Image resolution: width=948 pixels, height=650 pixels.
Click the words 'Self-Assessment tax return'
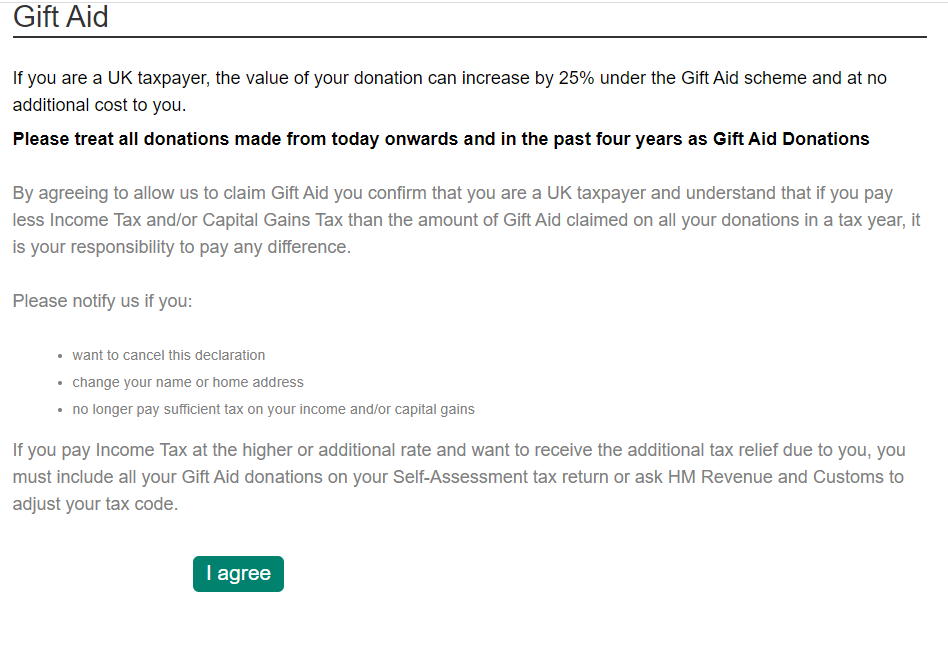[501, 477]
